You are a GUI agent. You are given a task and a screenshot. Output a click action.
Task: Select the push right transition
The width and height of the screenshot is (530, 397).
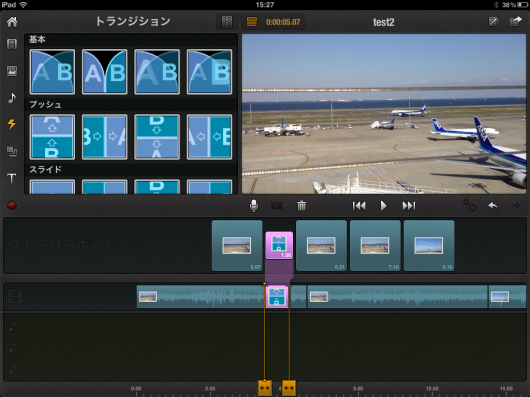[105, 137]
